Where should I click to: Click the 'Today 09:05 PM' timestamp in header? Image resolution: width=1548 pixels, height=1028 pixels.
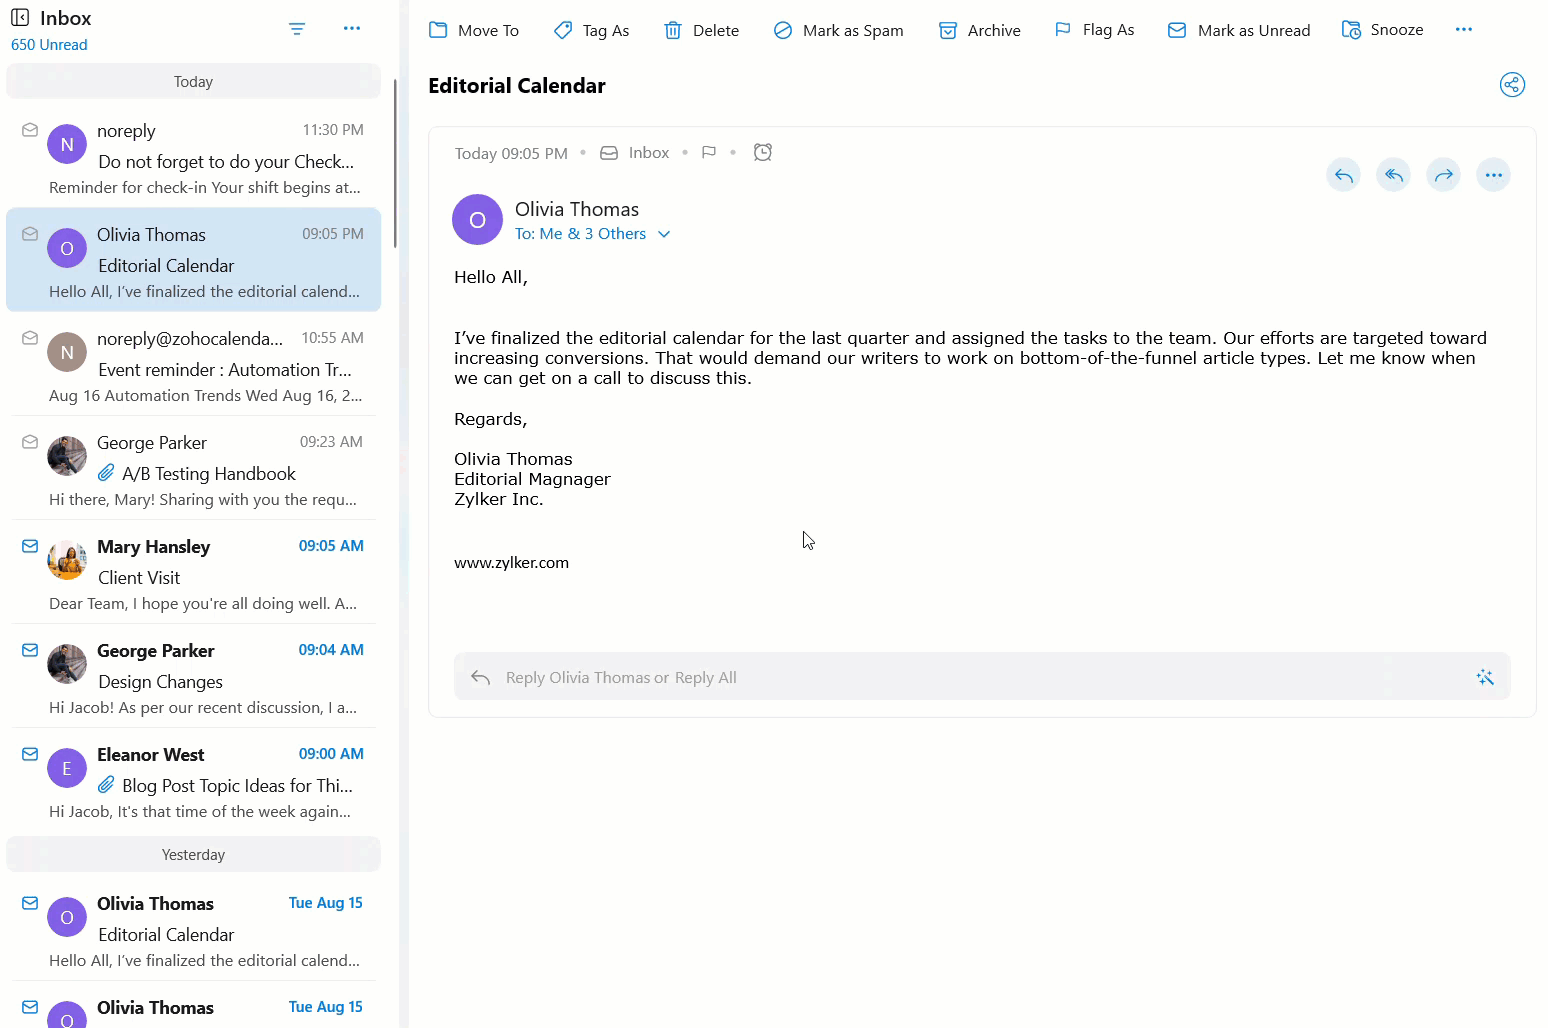pos(511,153)
